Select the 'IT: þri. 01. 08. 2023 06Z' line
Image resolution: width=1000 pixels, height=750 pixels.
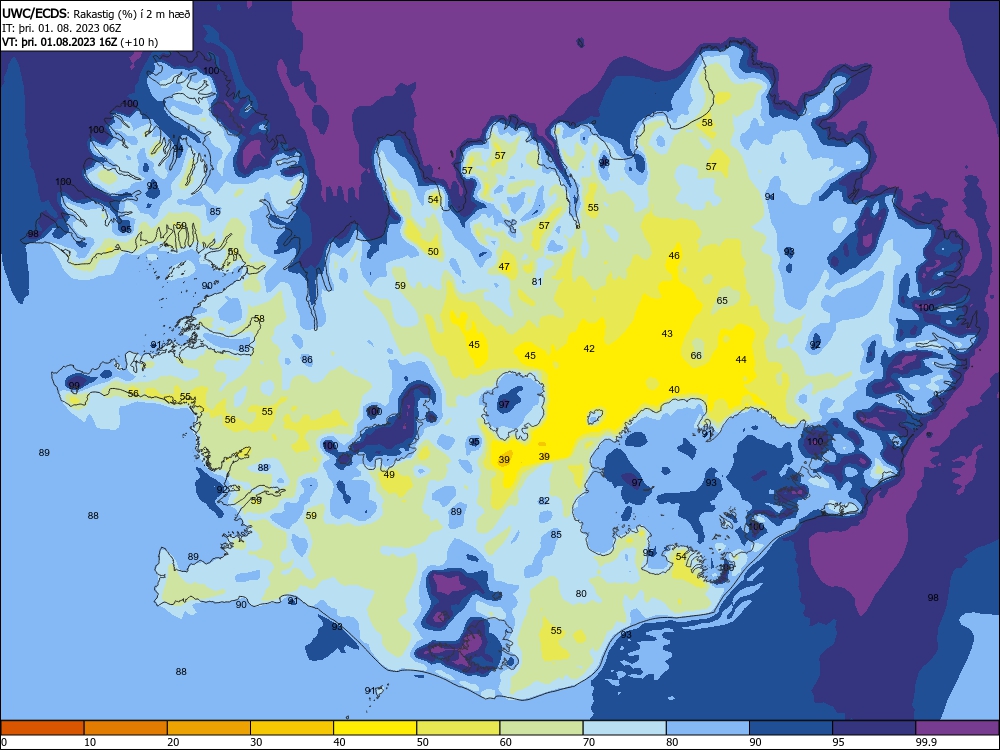pyautogui.click(x=62, y=28)
